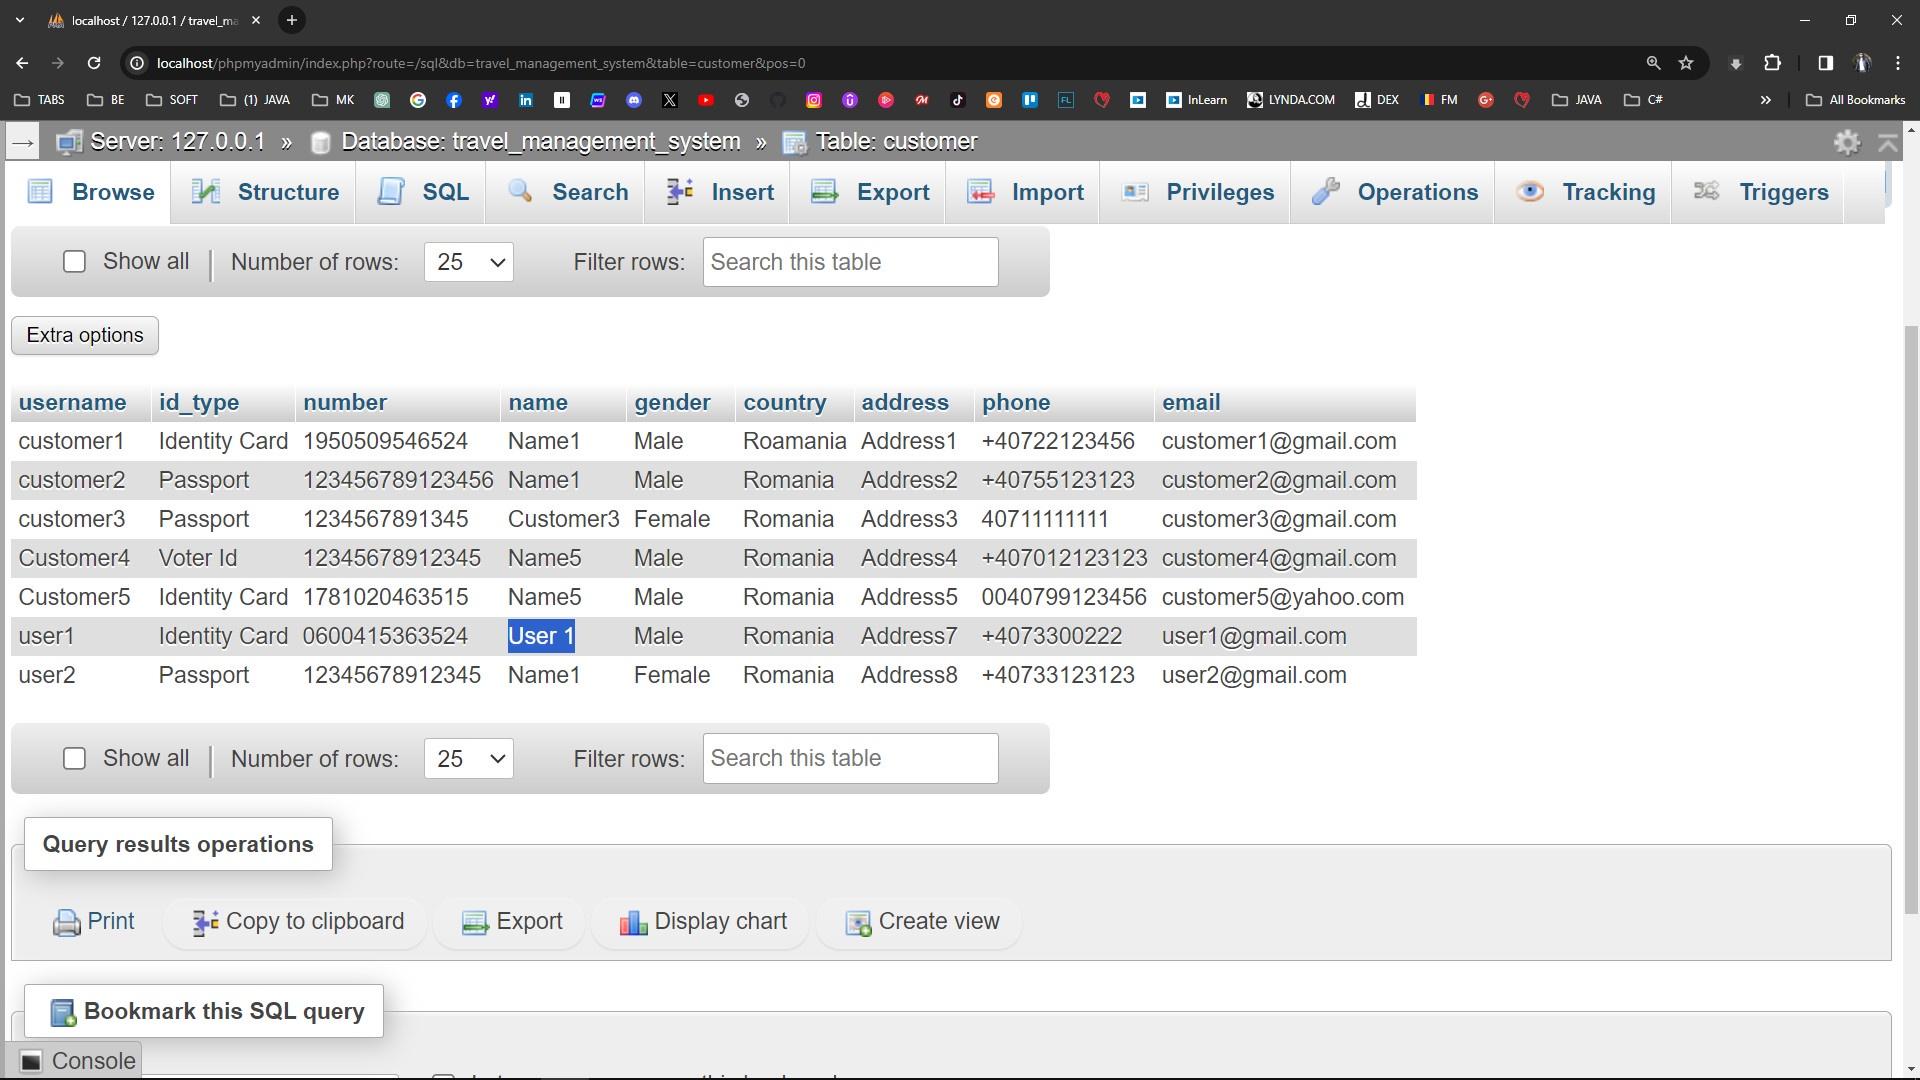The image size is (1920, 1080).
Task: Click the Display chart icon
Action: click(633, 922)
